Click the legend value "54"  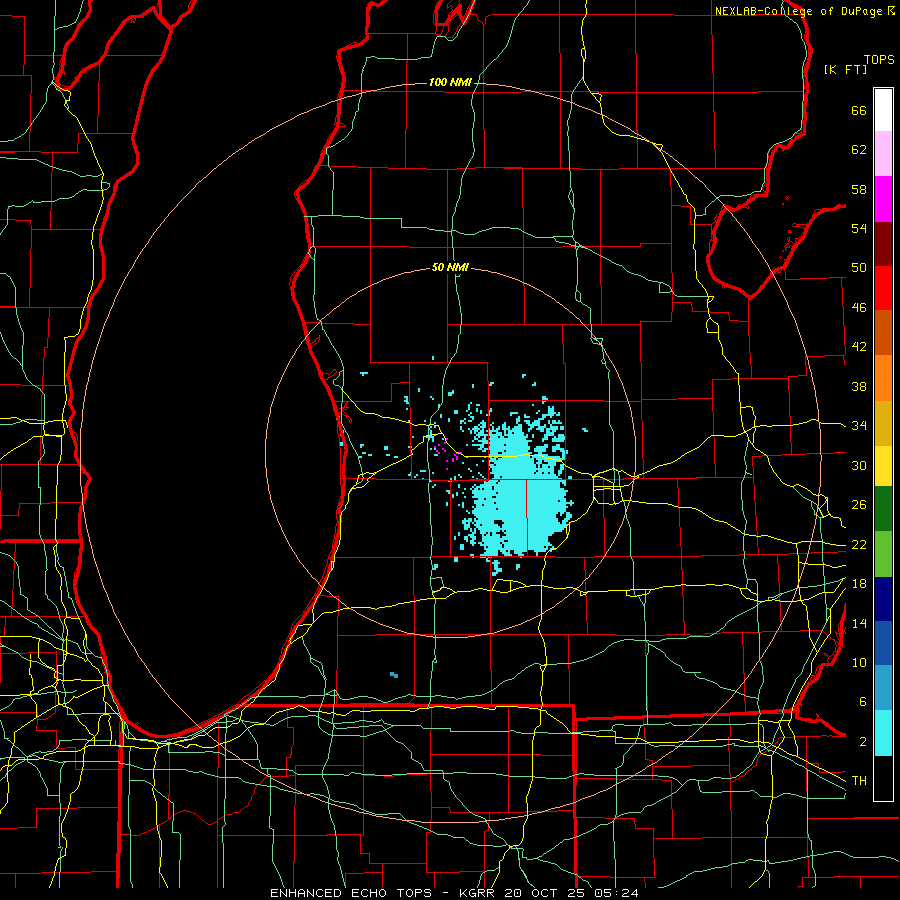(x=859, y=228)
